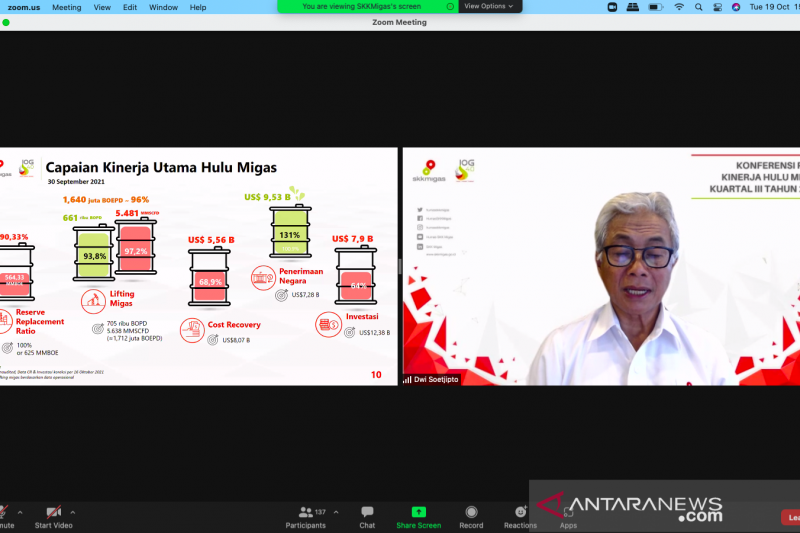Click the red Leave button
Screen dimensions: 800x533
[791, 517]
